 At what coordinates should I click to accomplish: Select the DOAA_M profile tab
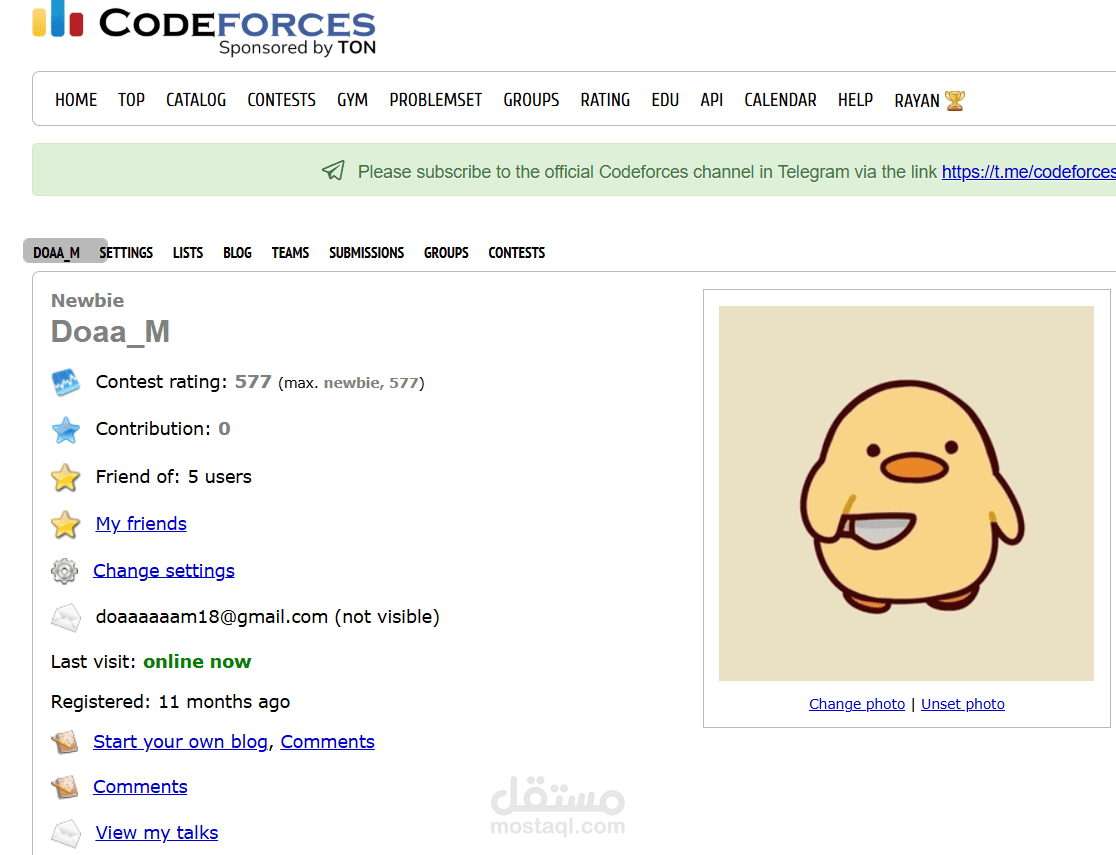point(57,253)
